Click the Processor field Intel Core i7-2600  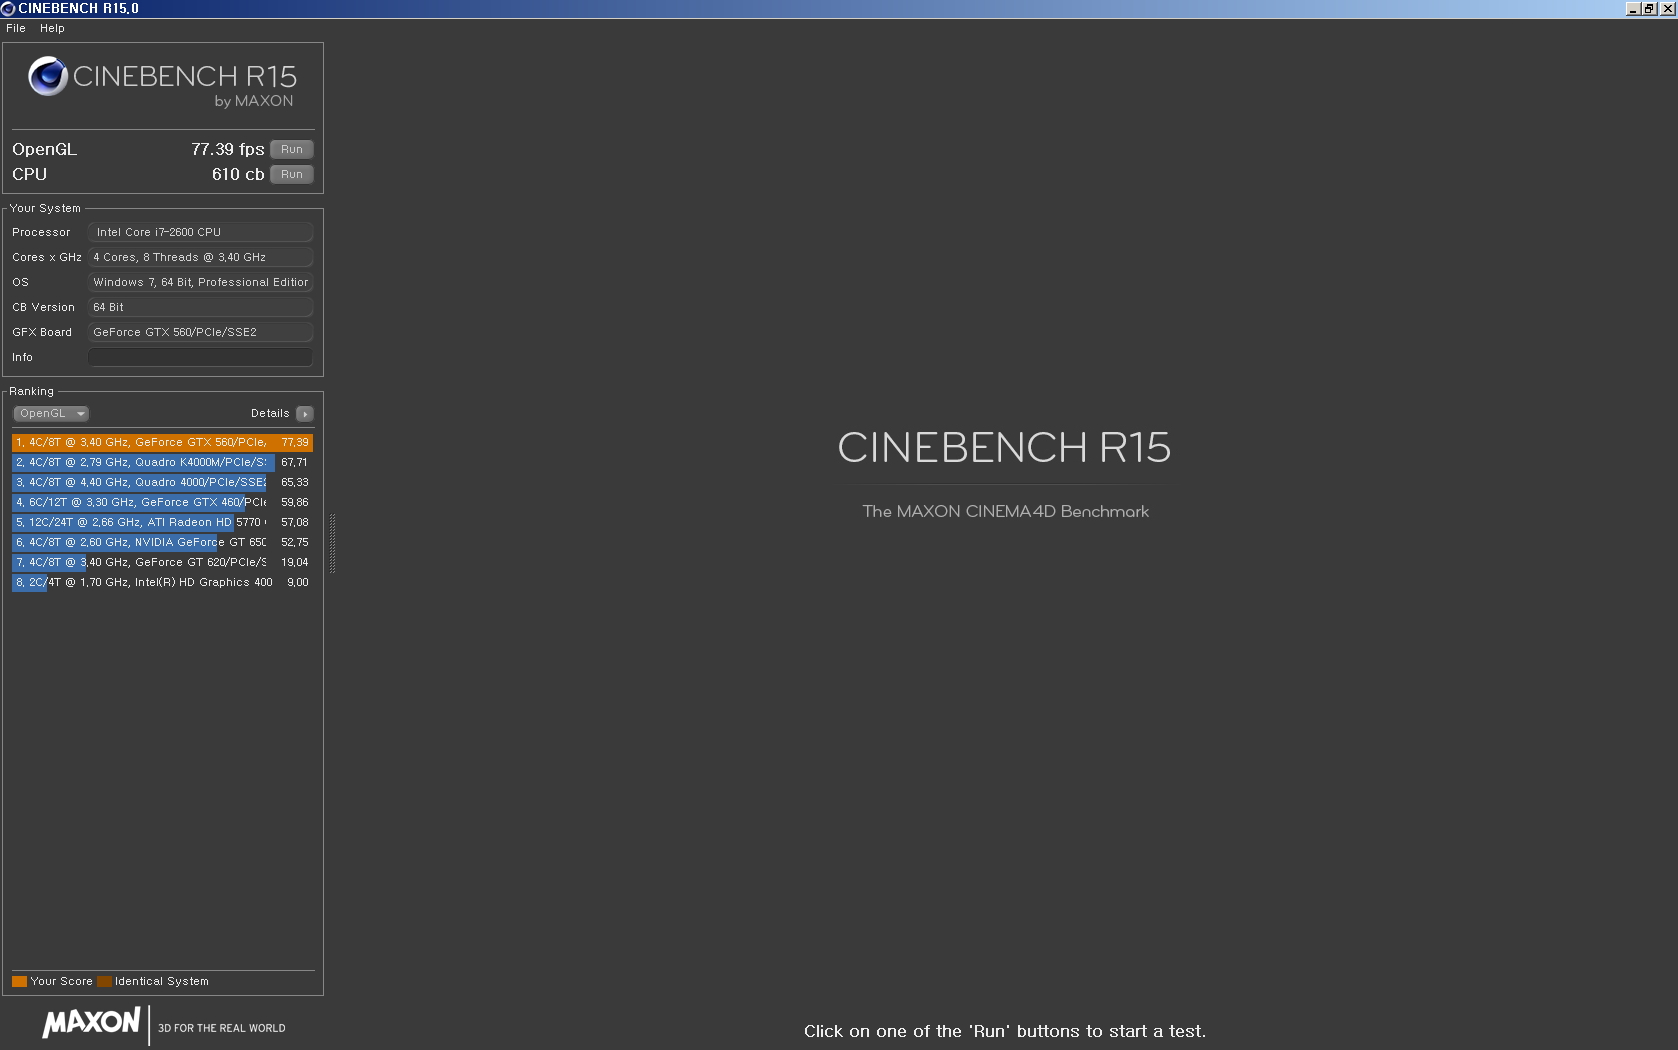pos(200,232)
